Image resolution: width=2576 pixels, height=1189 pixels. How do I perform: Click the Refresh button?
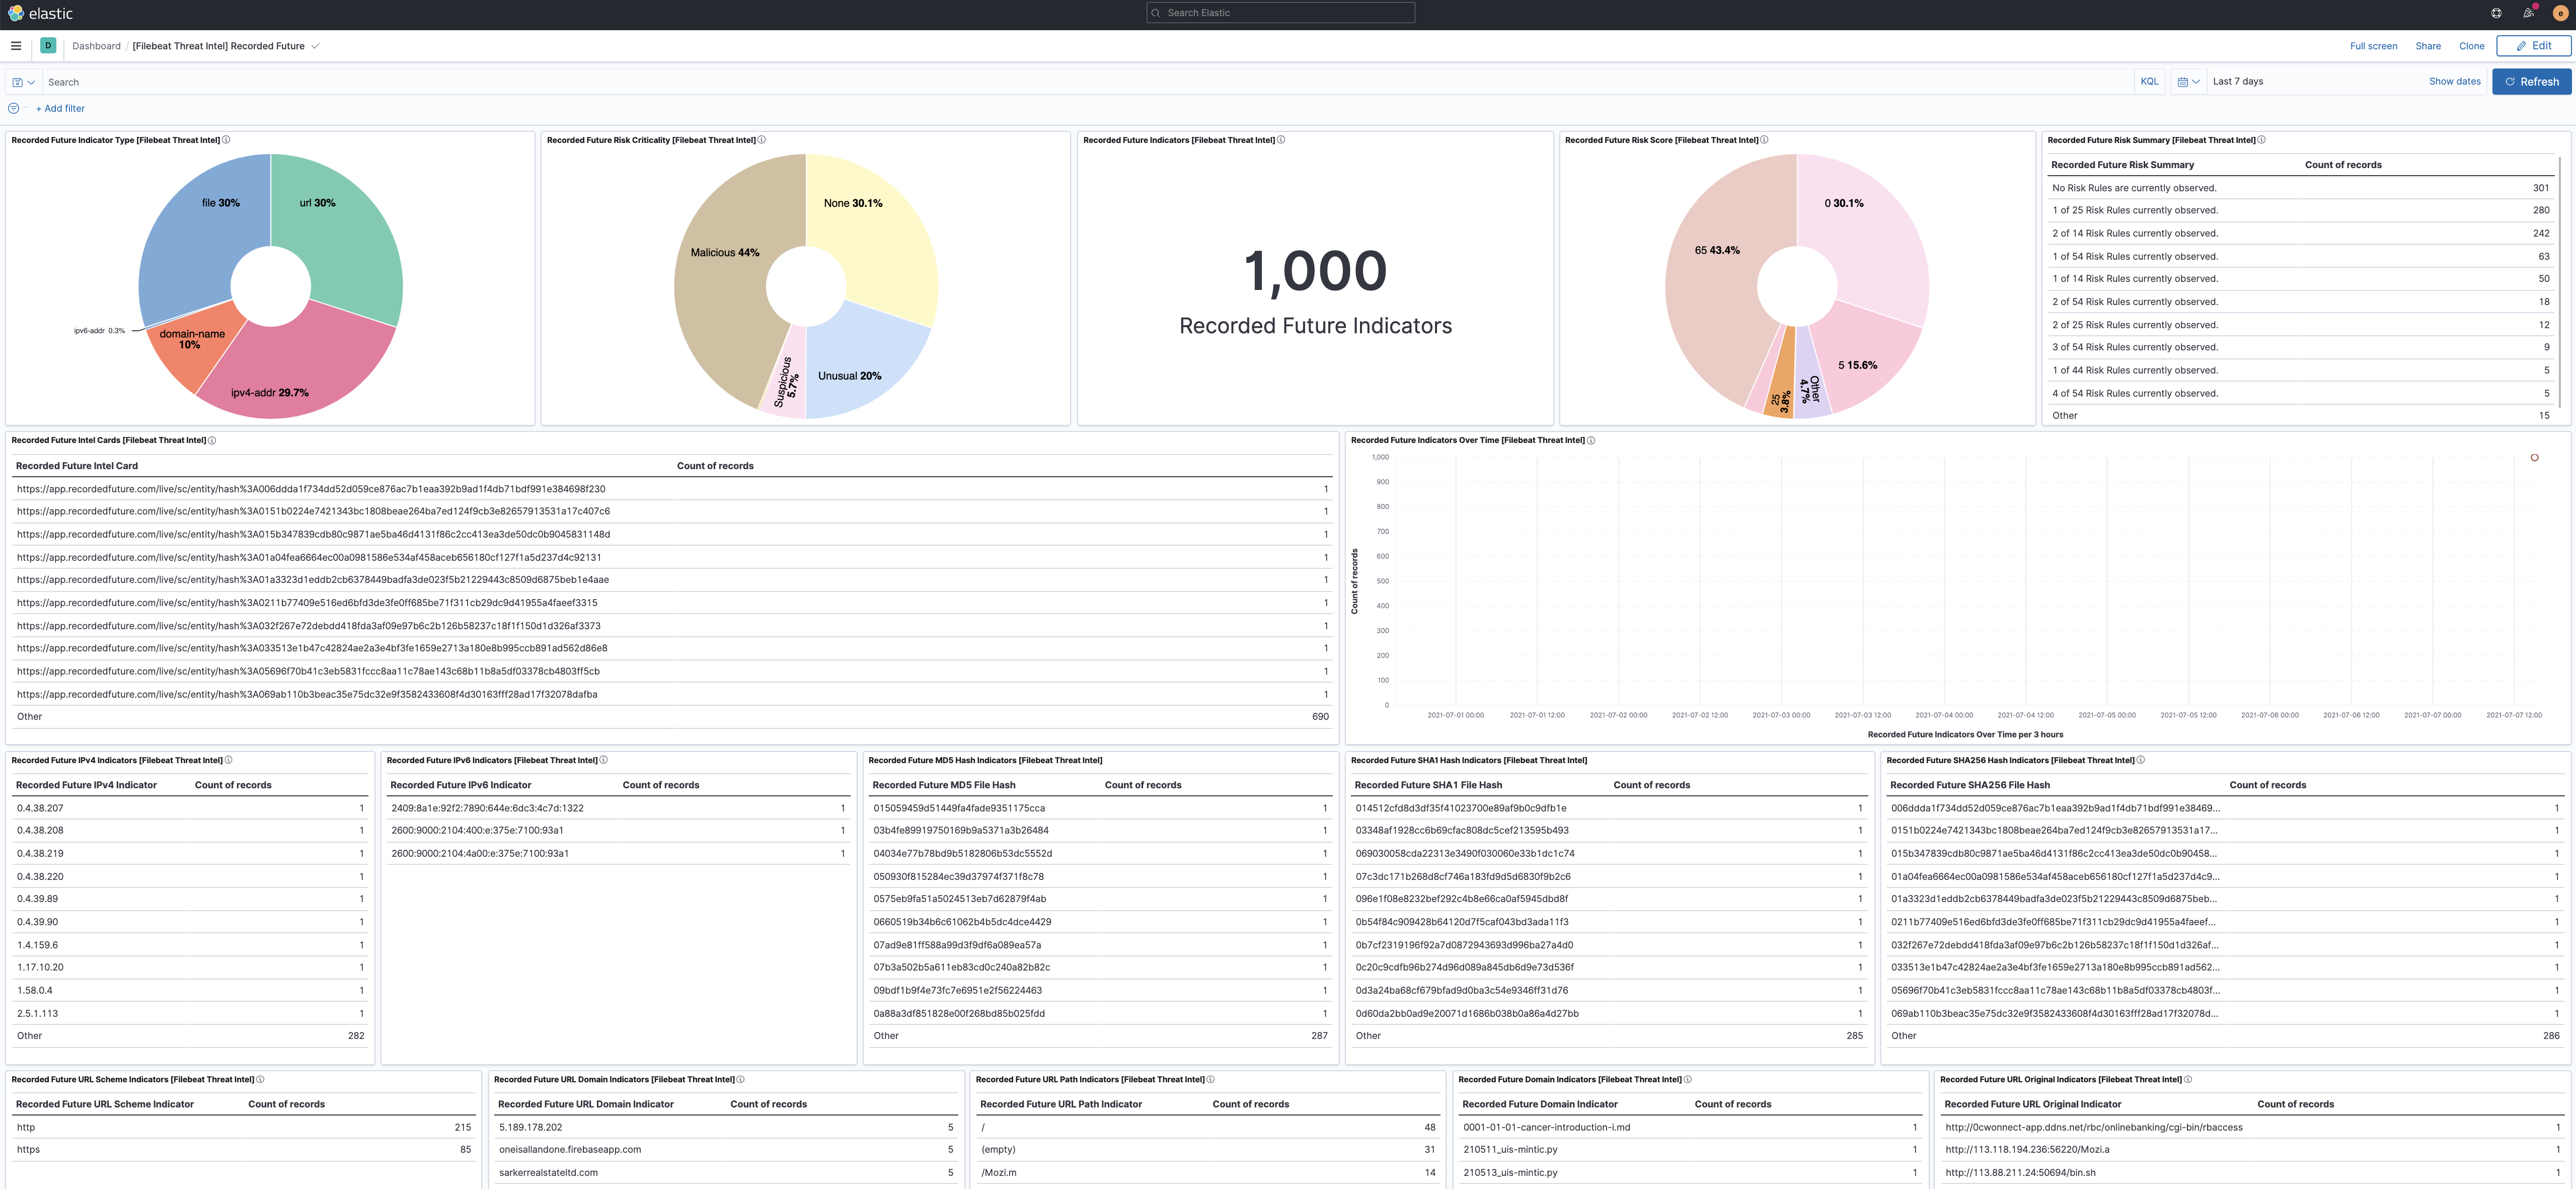point(2532,81)
